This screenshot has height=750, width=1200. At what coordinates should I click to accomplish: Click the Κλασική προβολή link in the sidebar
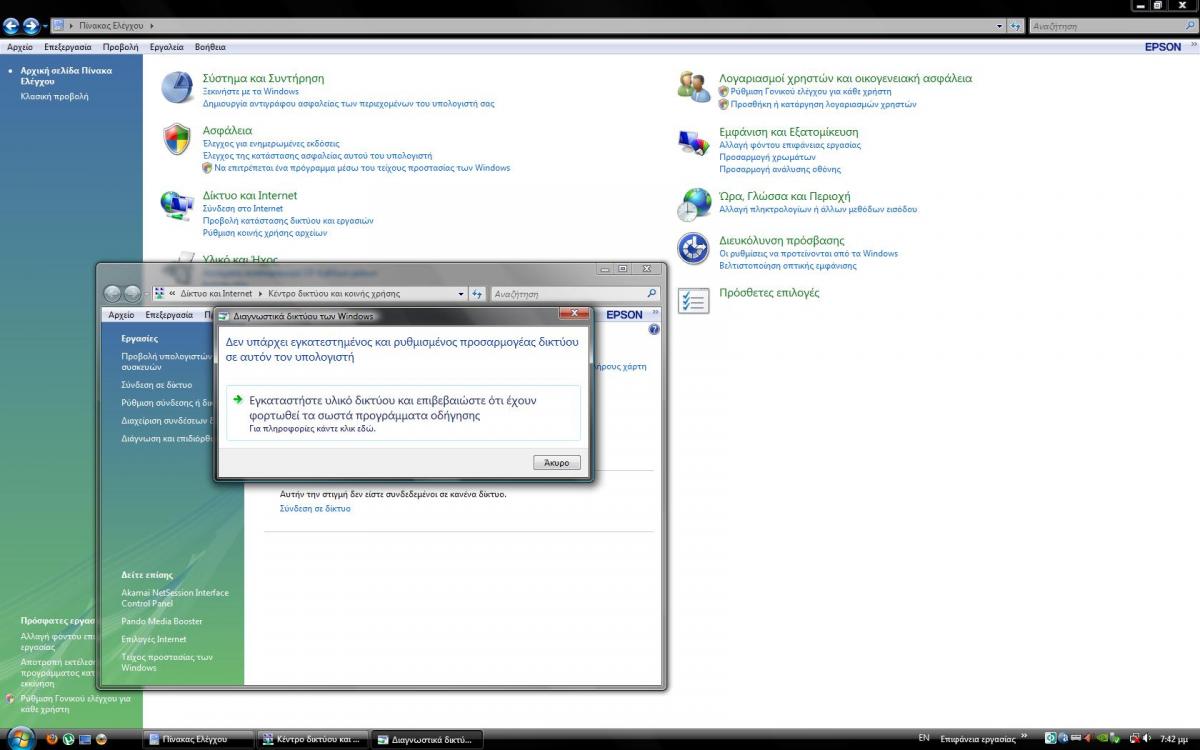pyautogui.click(x=54, y=96)
